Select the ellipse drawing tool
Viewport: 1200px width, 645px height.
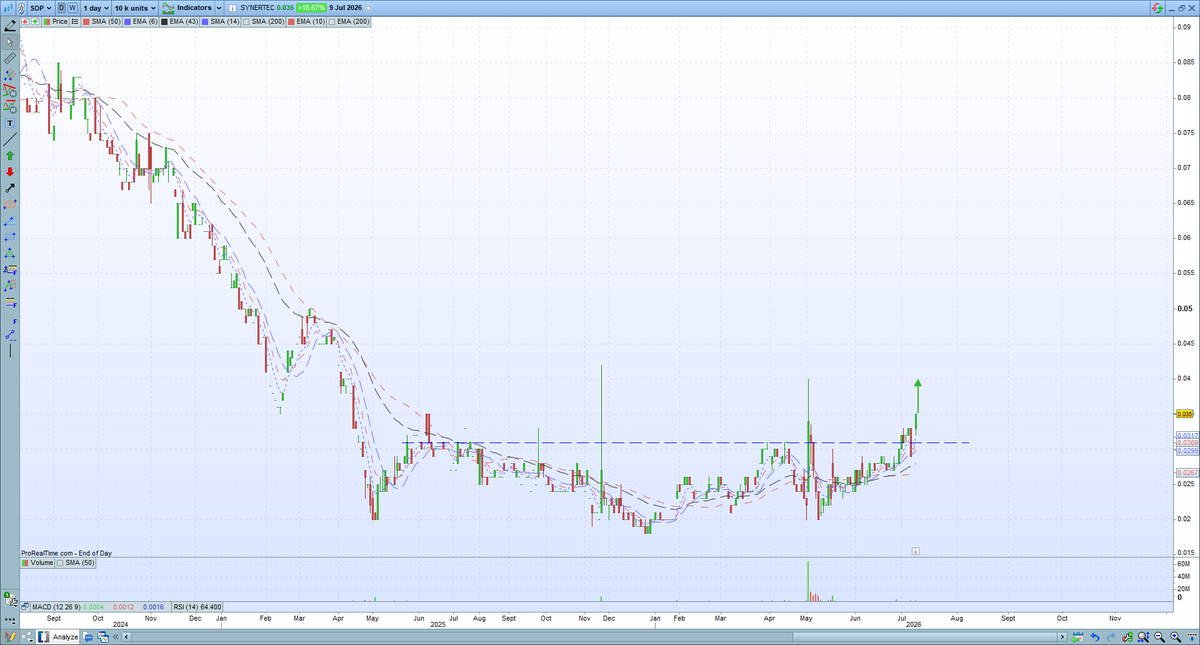click(x=10, y=203)
